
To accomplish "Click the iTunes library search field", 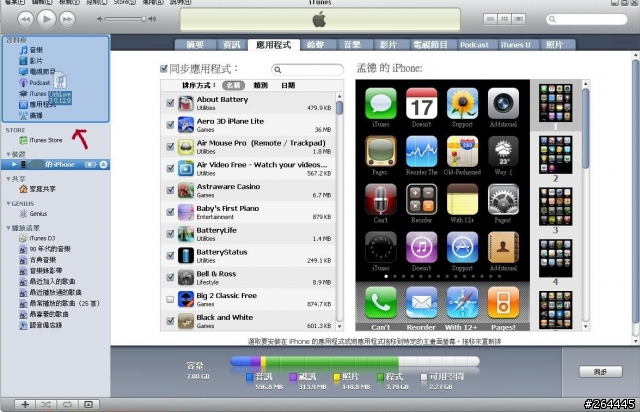I will (587, 19).
